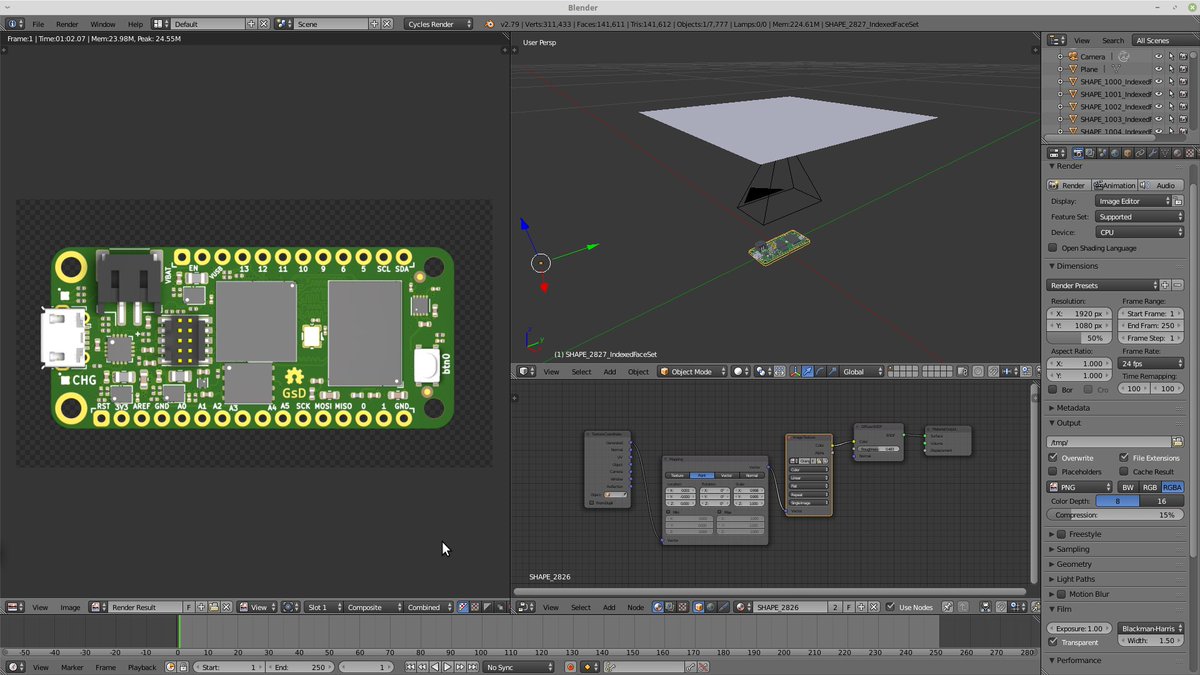
Task: Open the Object Mode dropdown
Action: tap(692, 372)
